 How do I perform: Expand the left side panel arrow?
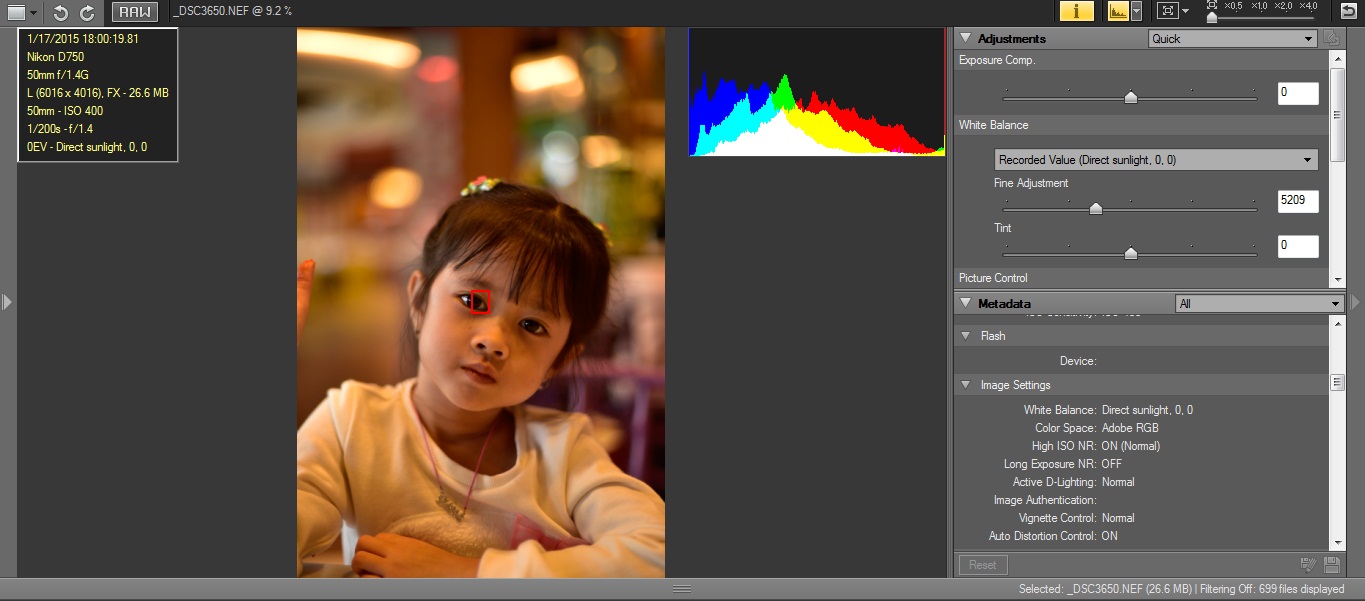coord(7,301)
